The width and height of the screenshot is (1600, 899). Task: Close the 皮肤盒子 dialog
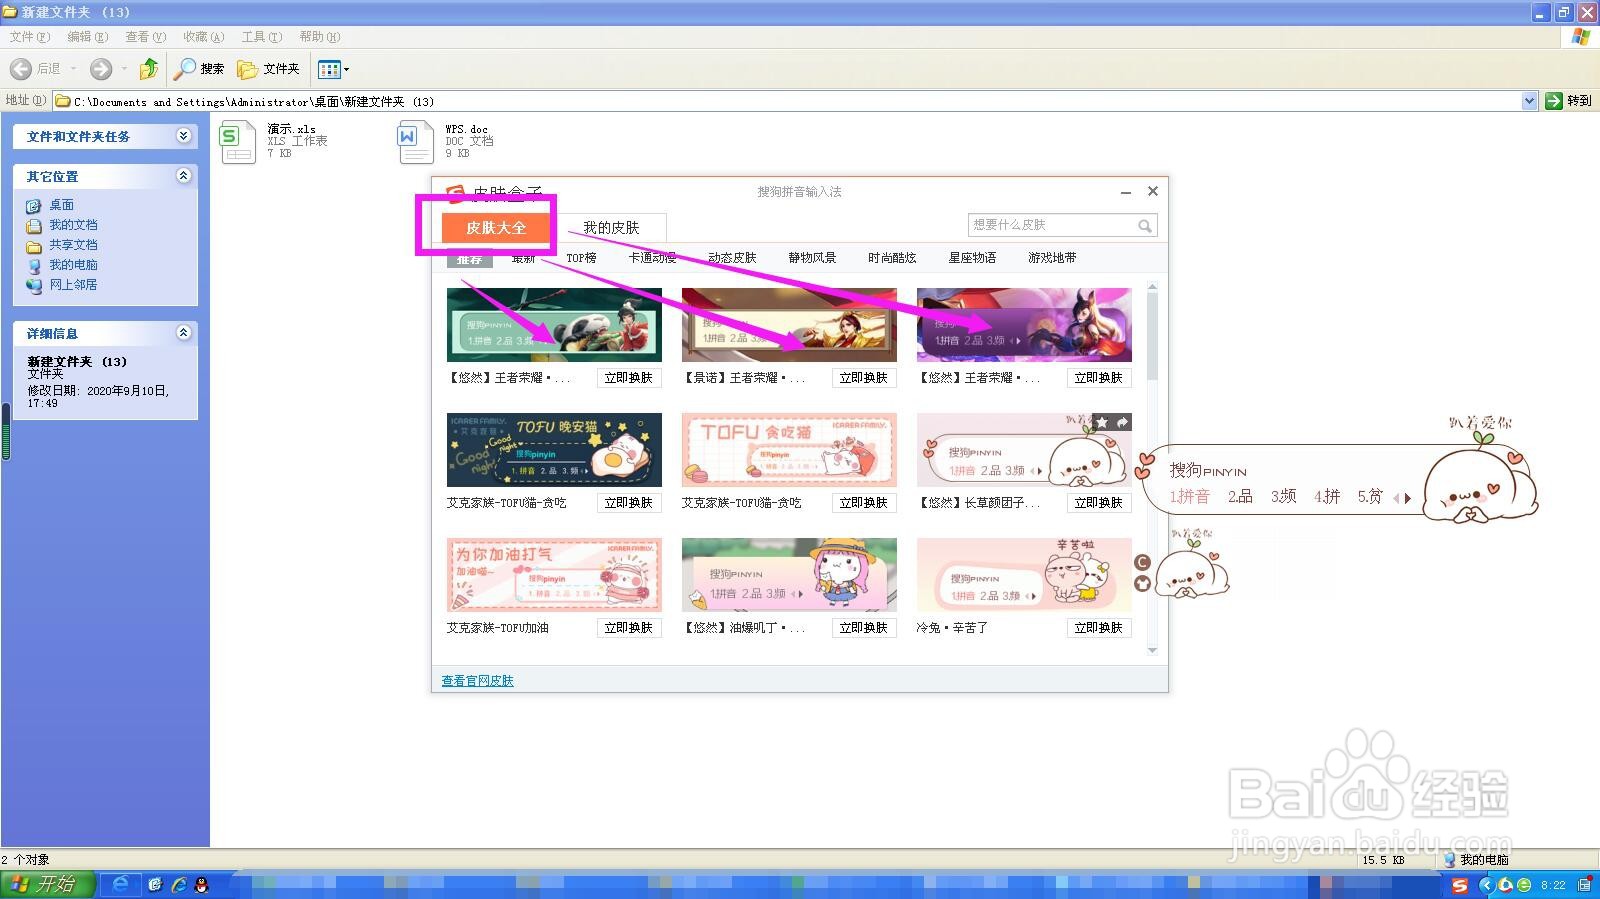point(1153,191)
